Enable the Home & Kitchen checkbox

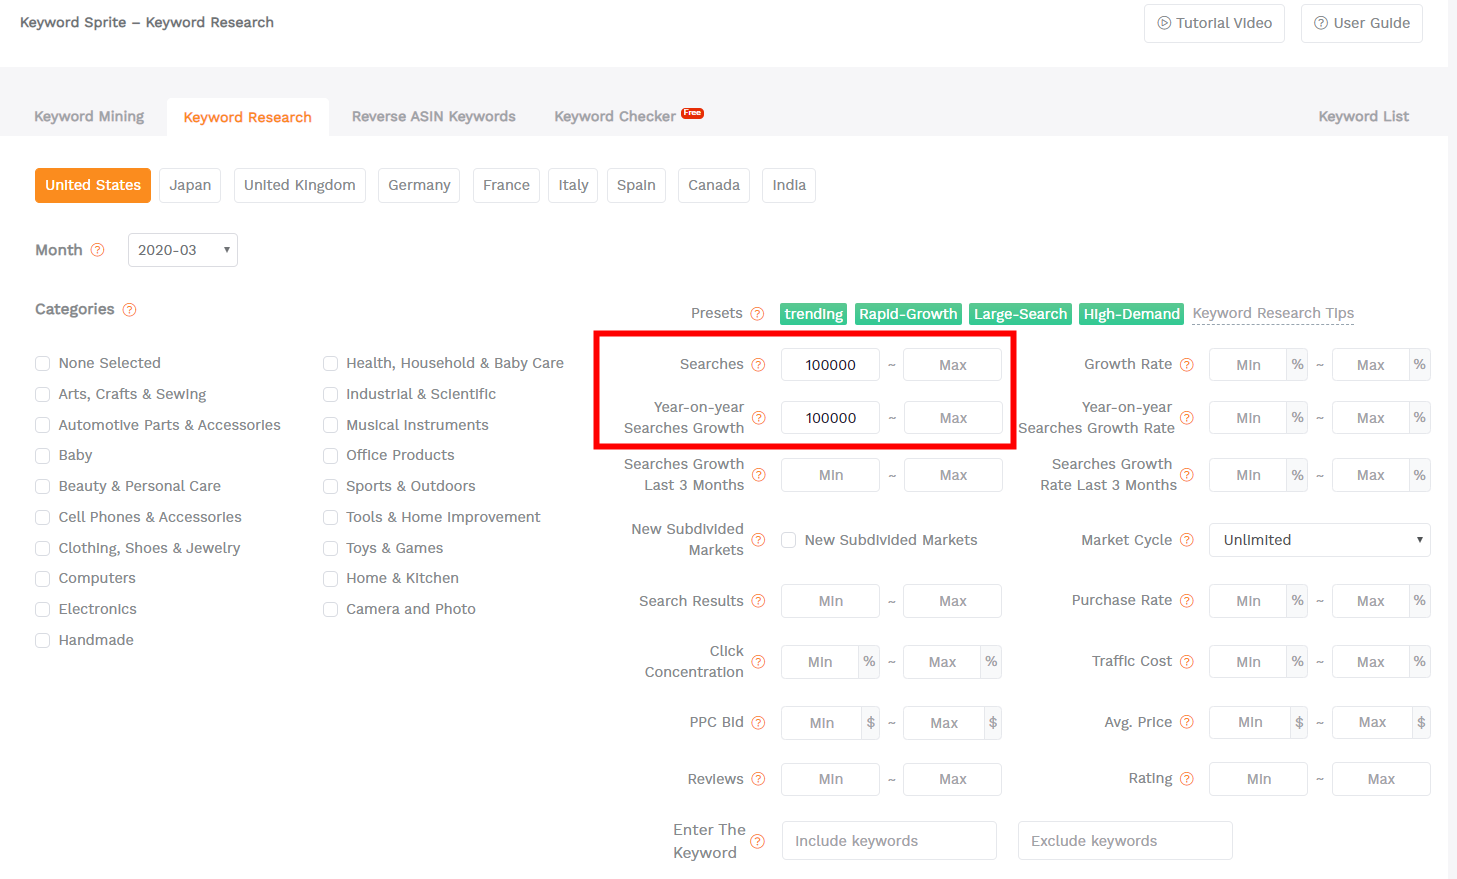point(330,579)
